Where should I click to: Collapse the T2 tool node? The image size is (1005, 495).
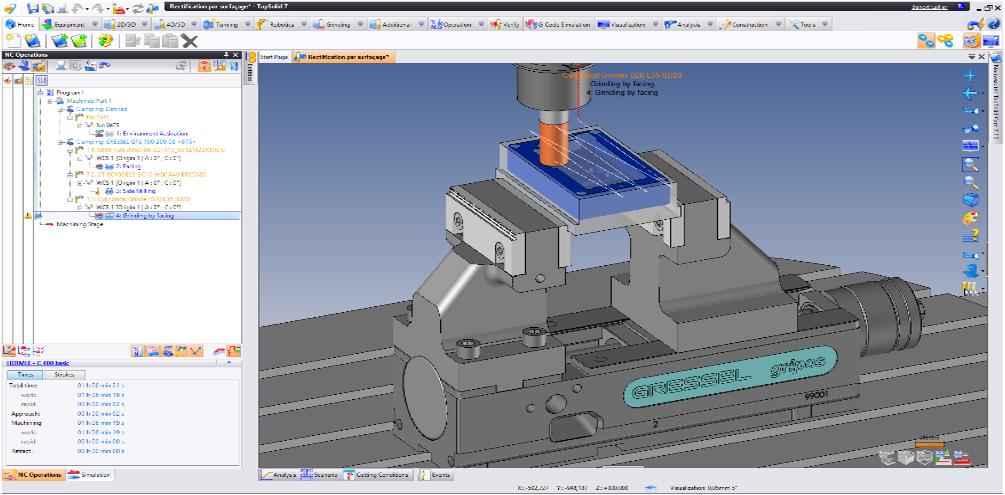69,174
